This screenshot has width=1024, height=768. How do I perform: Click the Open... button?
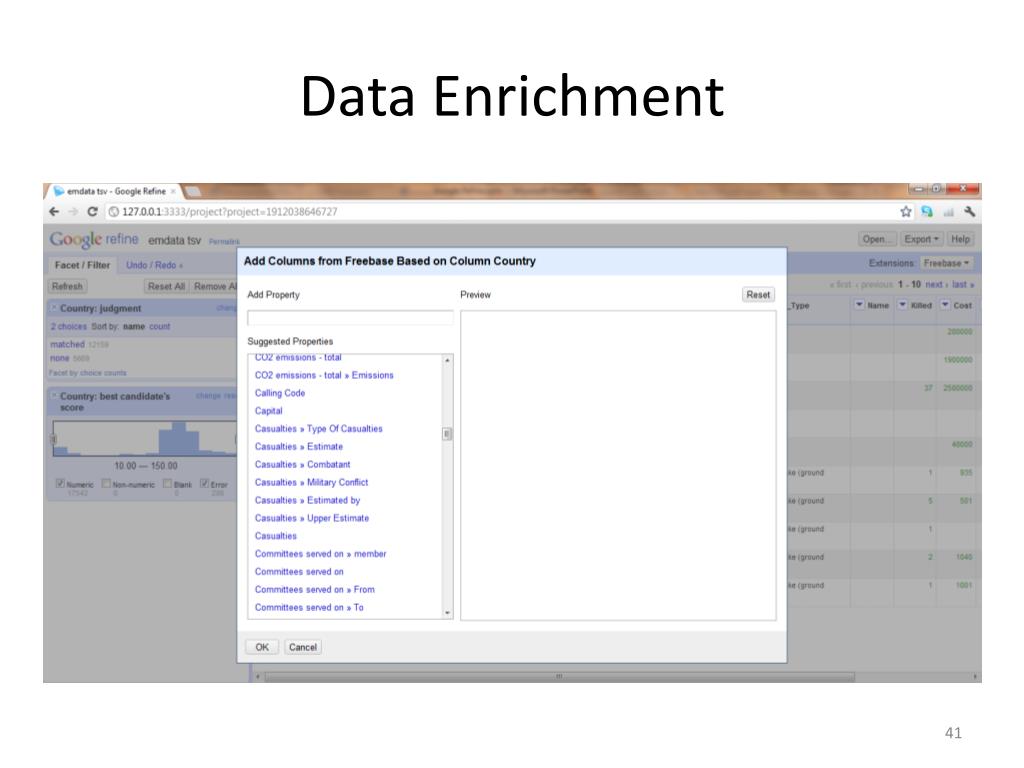877,239
